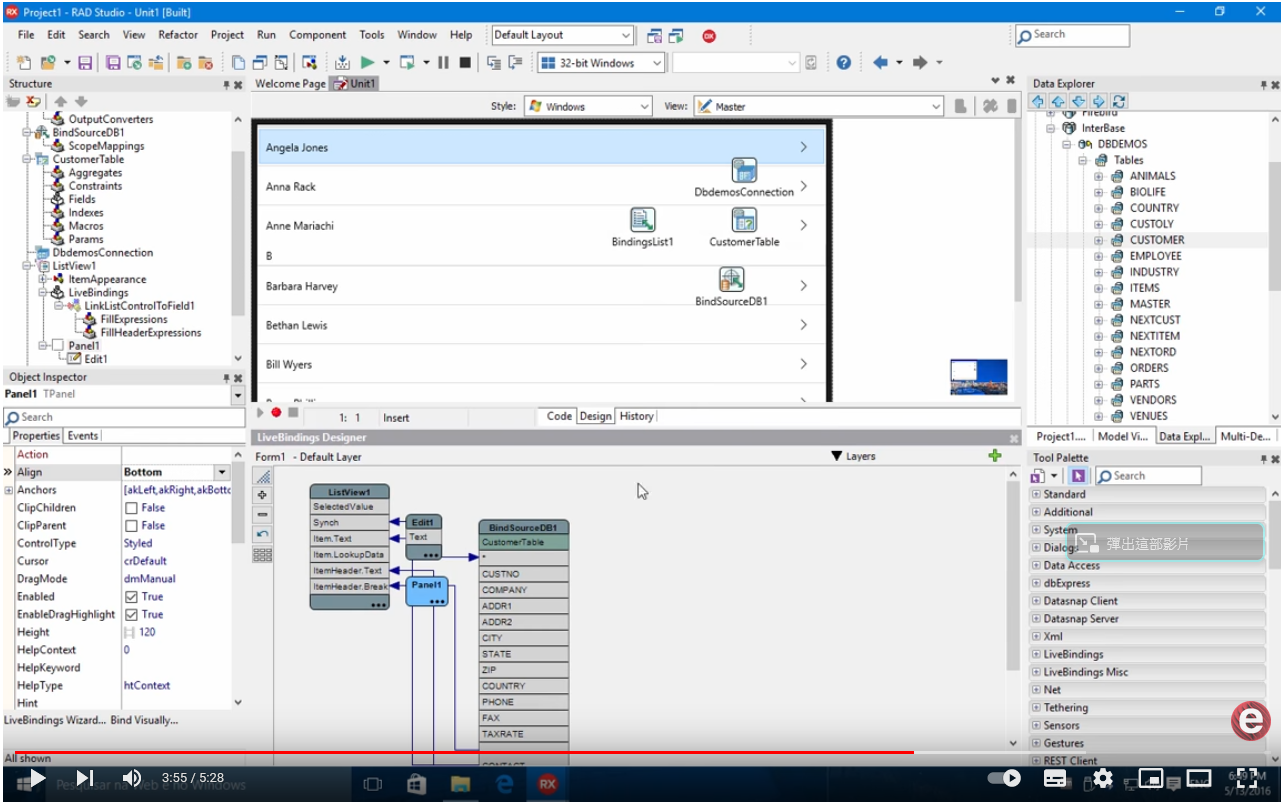This screenshot has height=804, width=1281.
Task: Click the Panel1 node ellipsis in designer
Action: (x=437, y=601)
